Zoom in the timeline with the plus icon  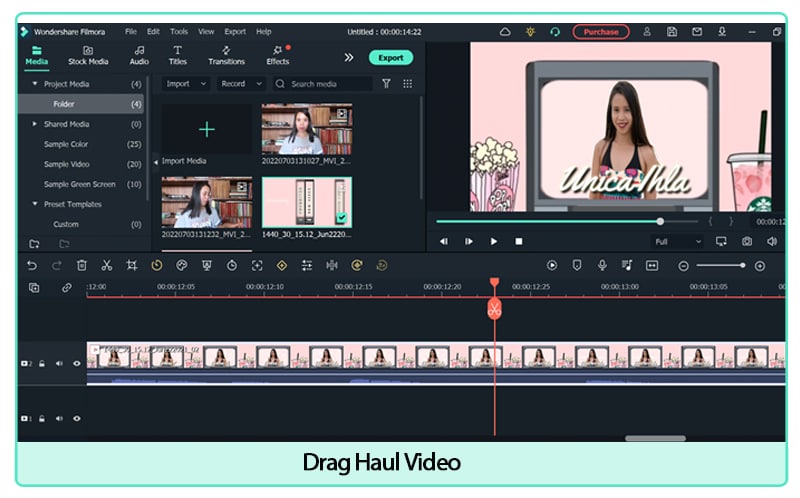click(x=760, y=266)
